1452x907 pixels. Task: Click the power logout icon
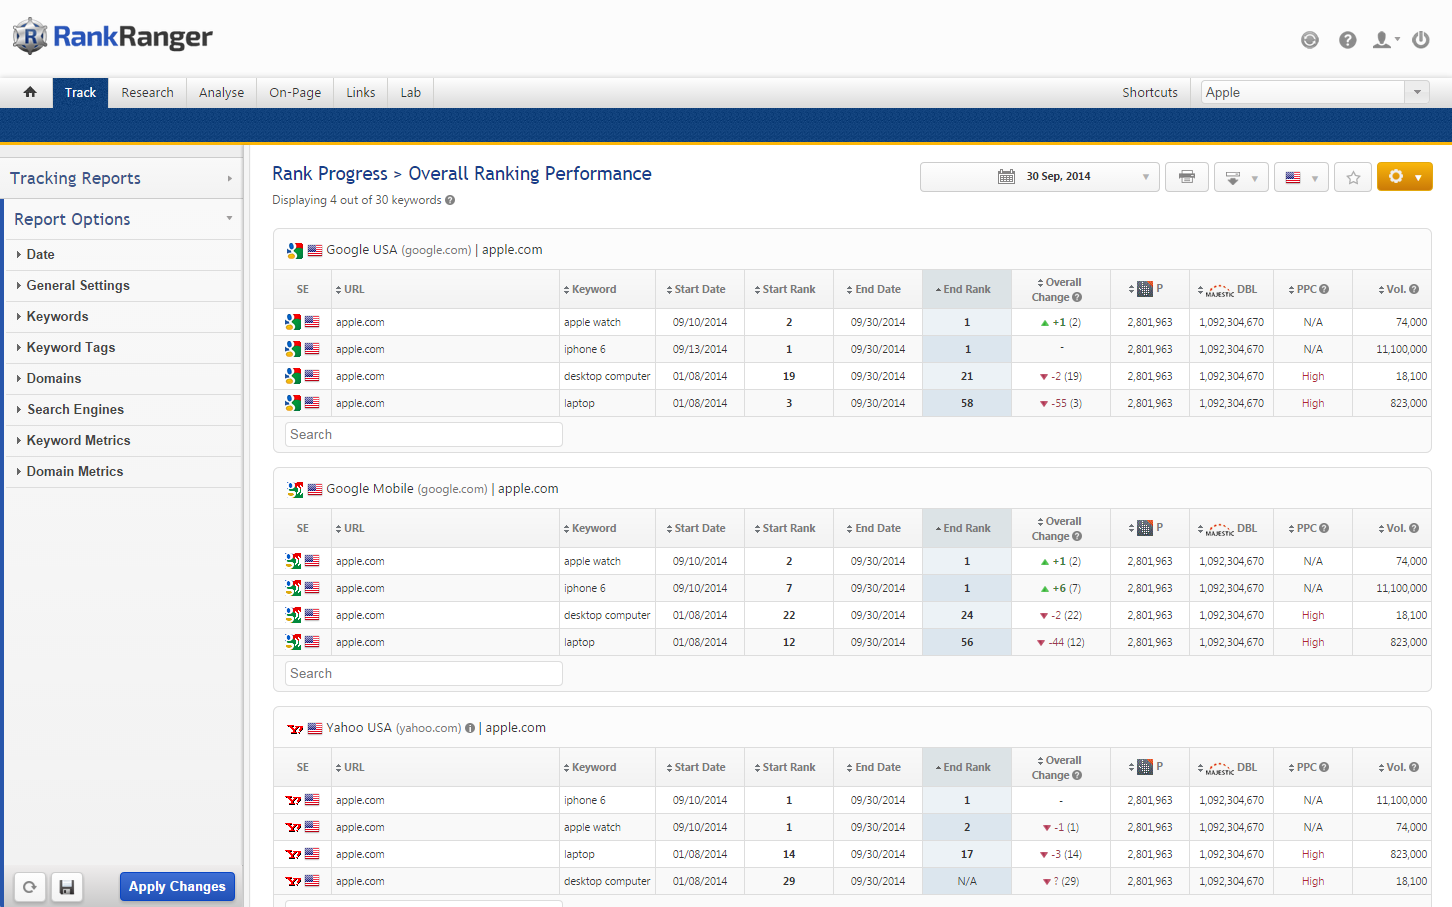pyautogui.click(x=1420, y=40)
